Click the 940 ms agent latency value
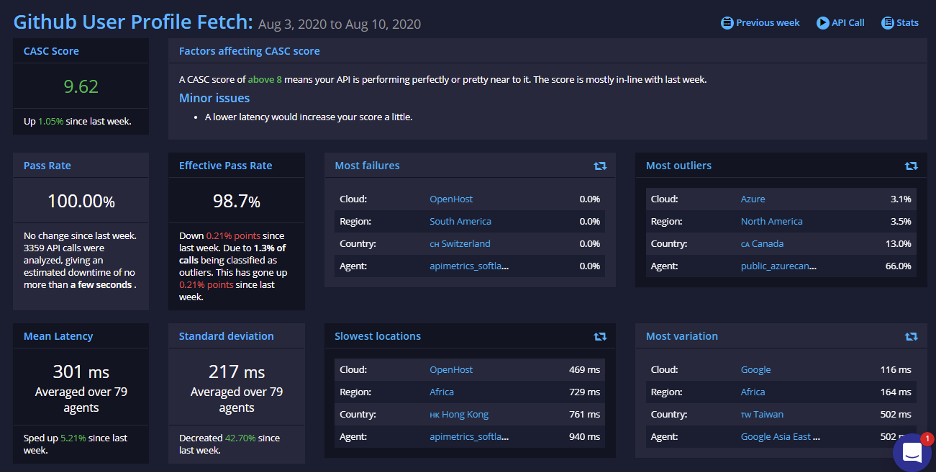The width and height of the screenshot is (936, 472). coord(584,437)
